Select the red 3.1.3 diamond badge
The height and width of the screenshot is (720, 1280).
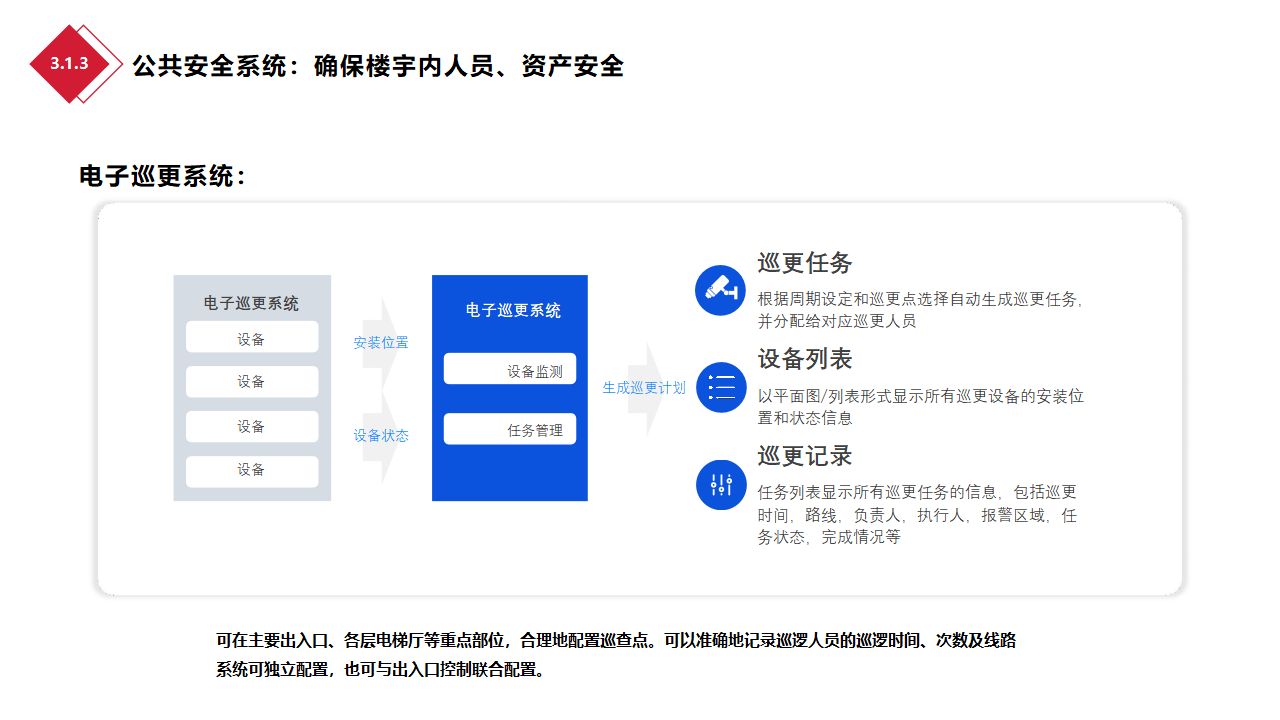[69, 64]
